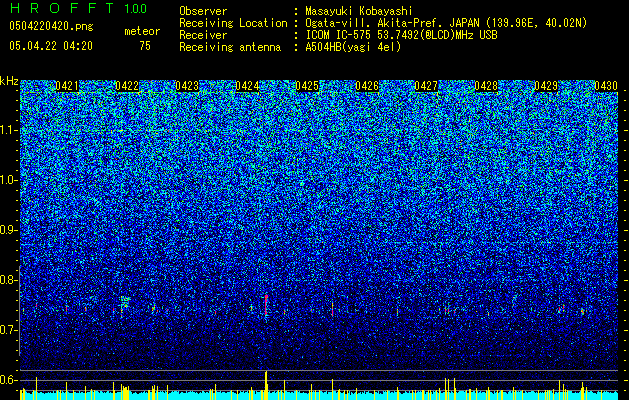Click the 0421 time marker
Viewport: 629px width, 400px height.
pos(67,86)
